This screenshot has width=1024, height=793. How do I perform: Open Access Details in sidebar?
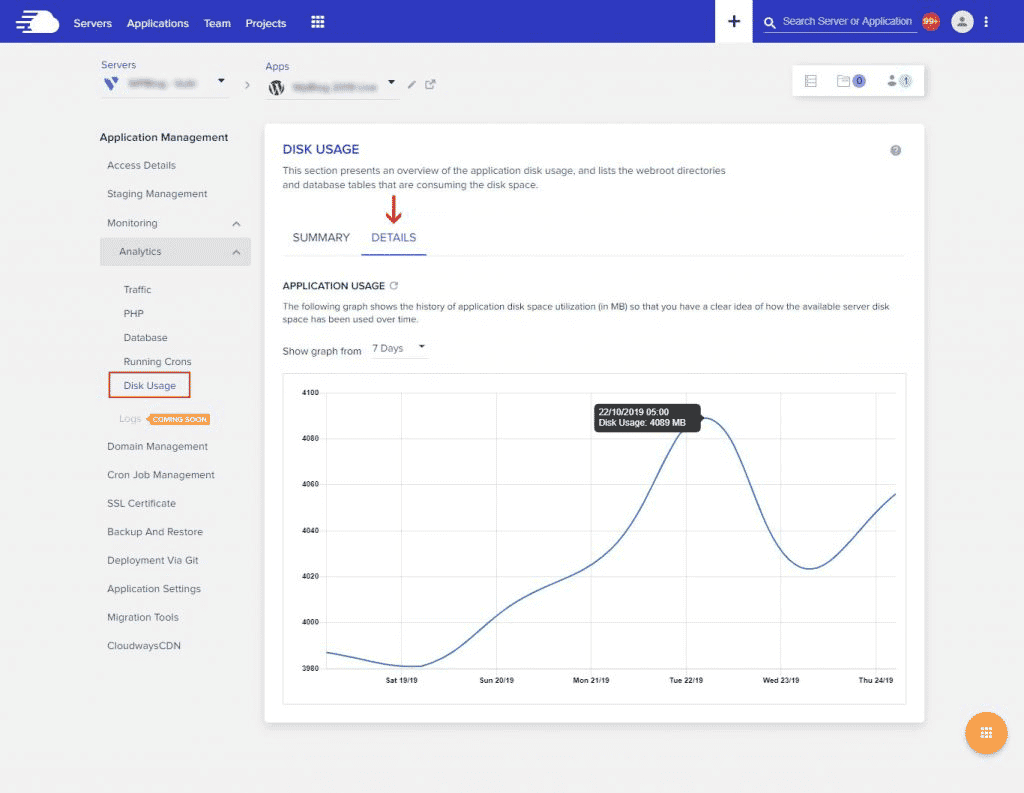pyautogui.click(x=141, y=165)
